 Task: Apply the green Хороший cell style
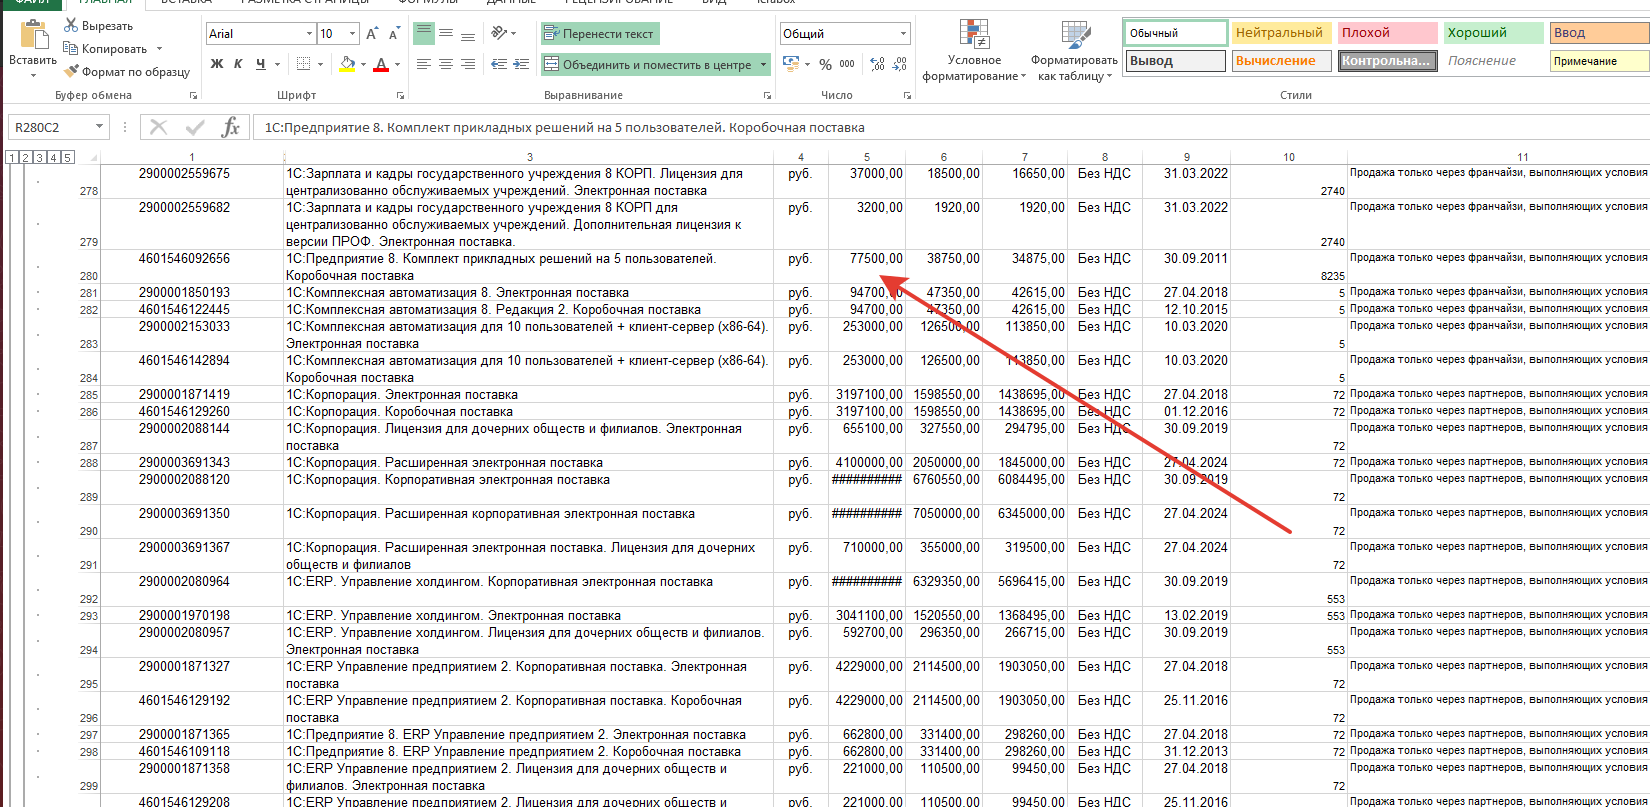pyautogui.click(x=1494, y=33)
